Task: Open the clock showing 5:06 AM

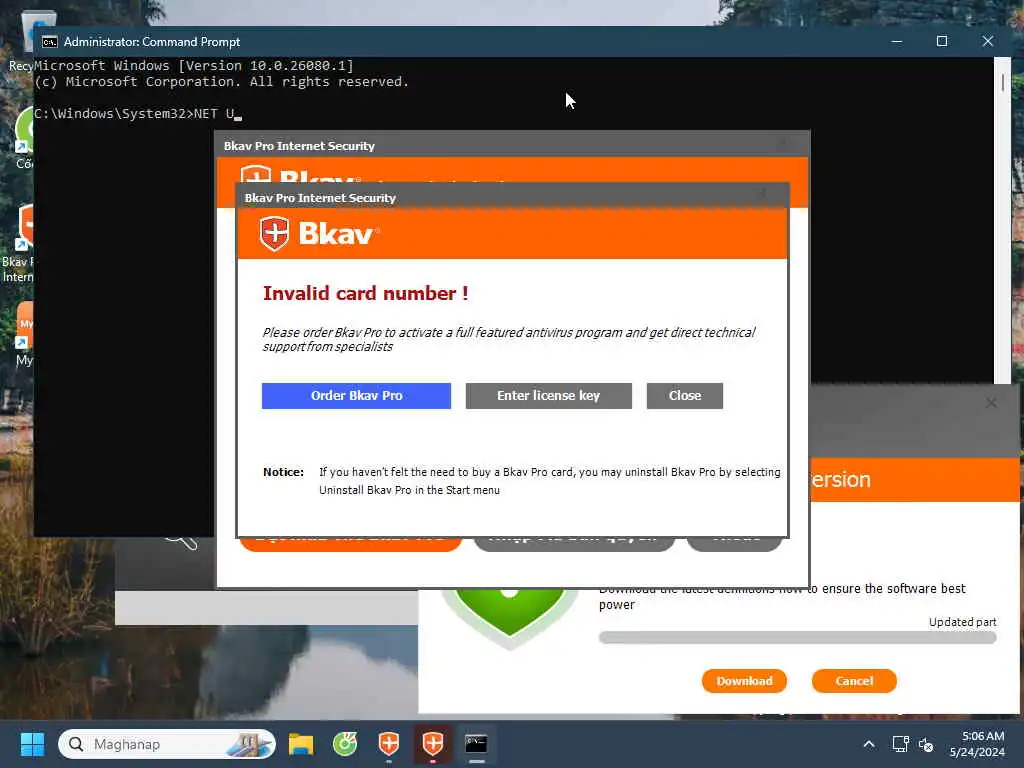Action: click(x=977, y=744)
